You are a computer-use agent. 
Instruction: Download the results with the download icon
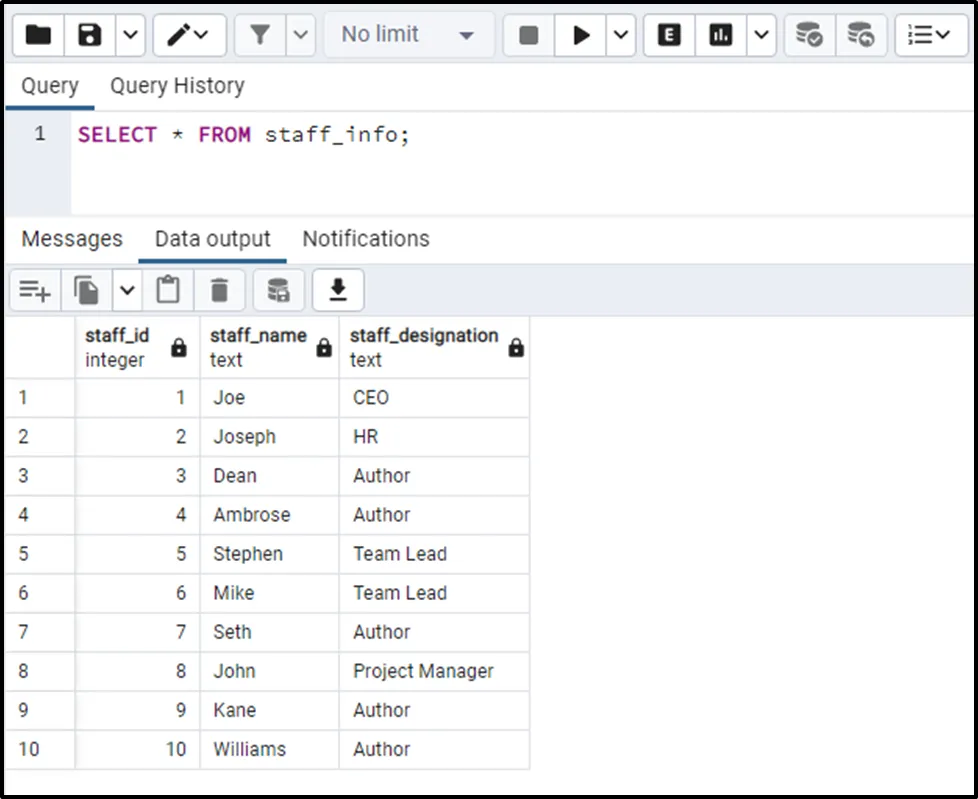coord(338,291)
